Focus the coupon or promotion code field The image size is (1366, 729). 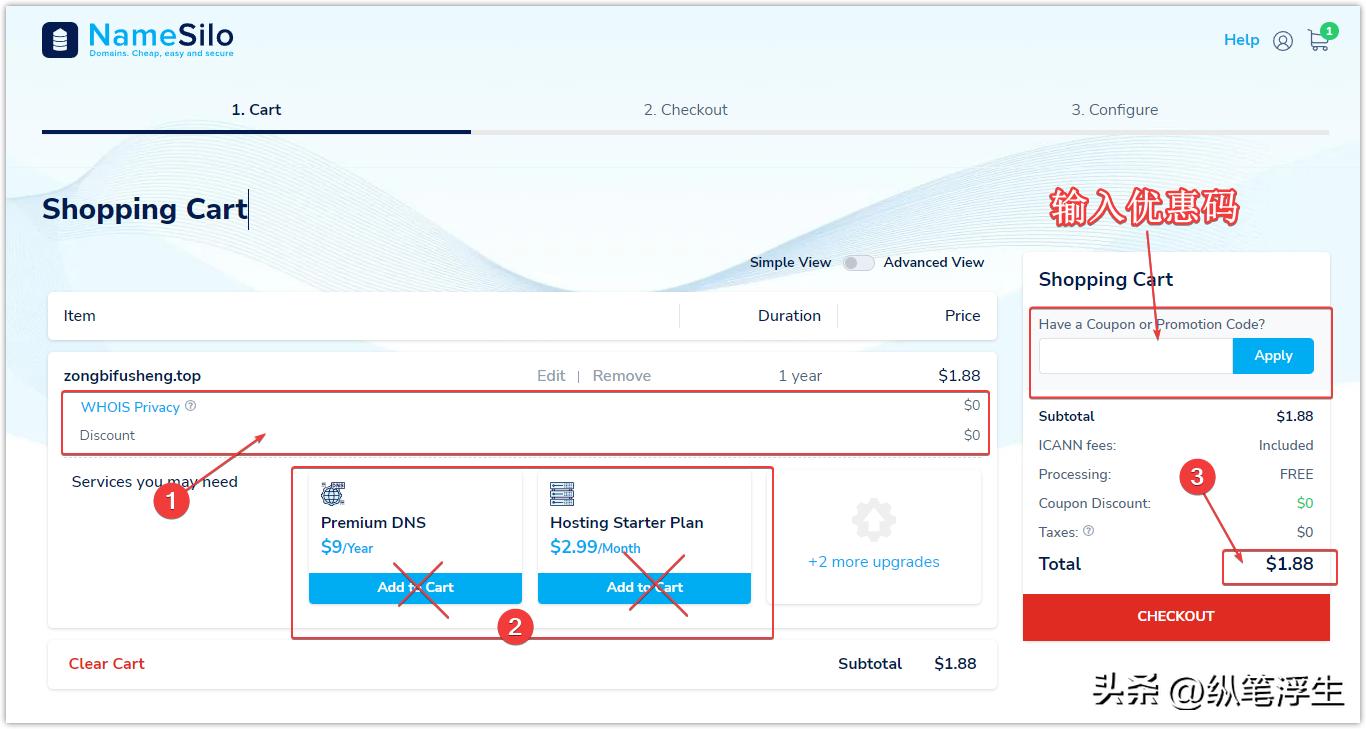1136,356
